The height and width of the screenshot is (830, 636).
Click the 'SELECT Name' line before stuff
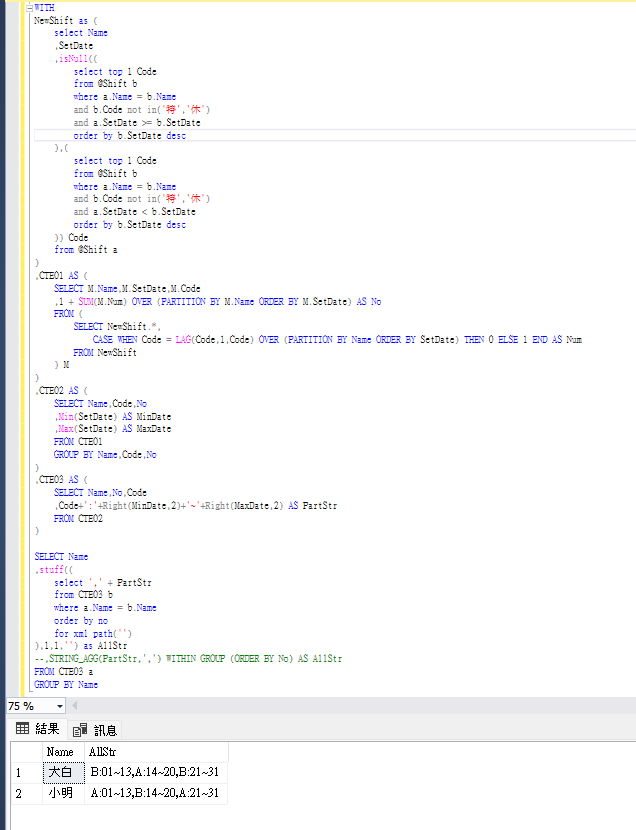point(61,556)
